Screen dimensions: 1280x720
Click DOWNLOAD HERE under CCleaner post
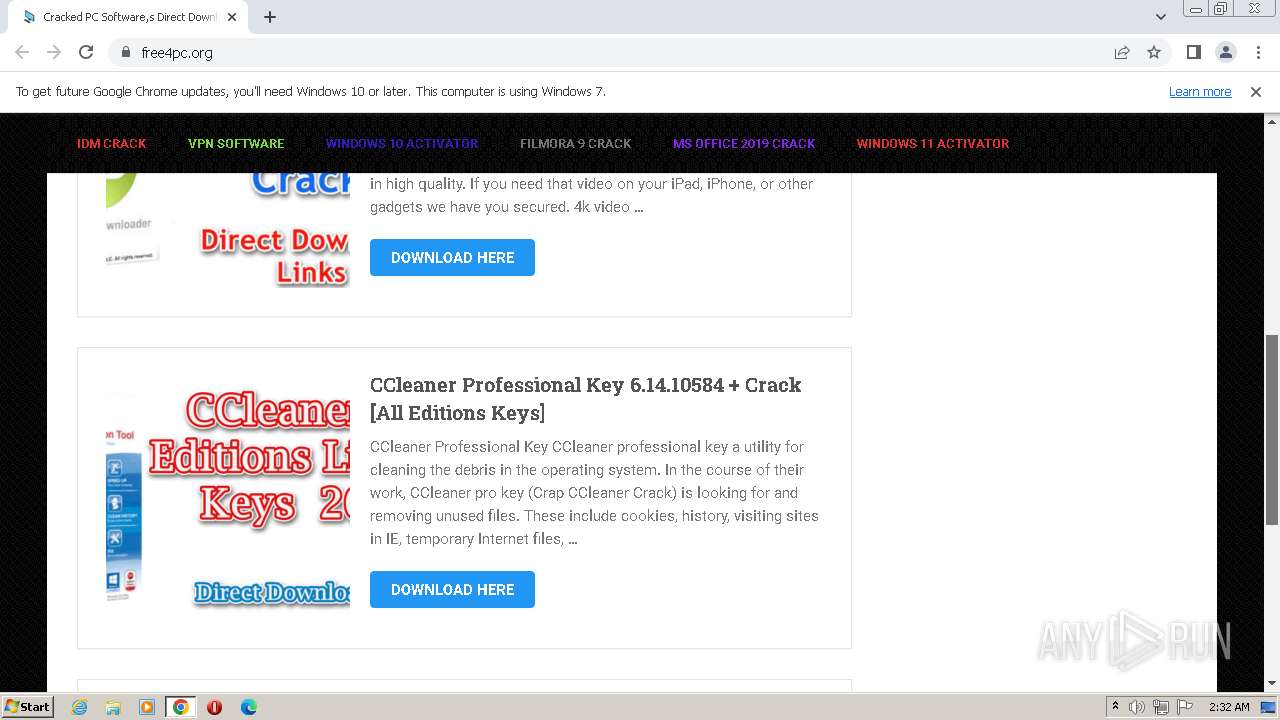452,589
